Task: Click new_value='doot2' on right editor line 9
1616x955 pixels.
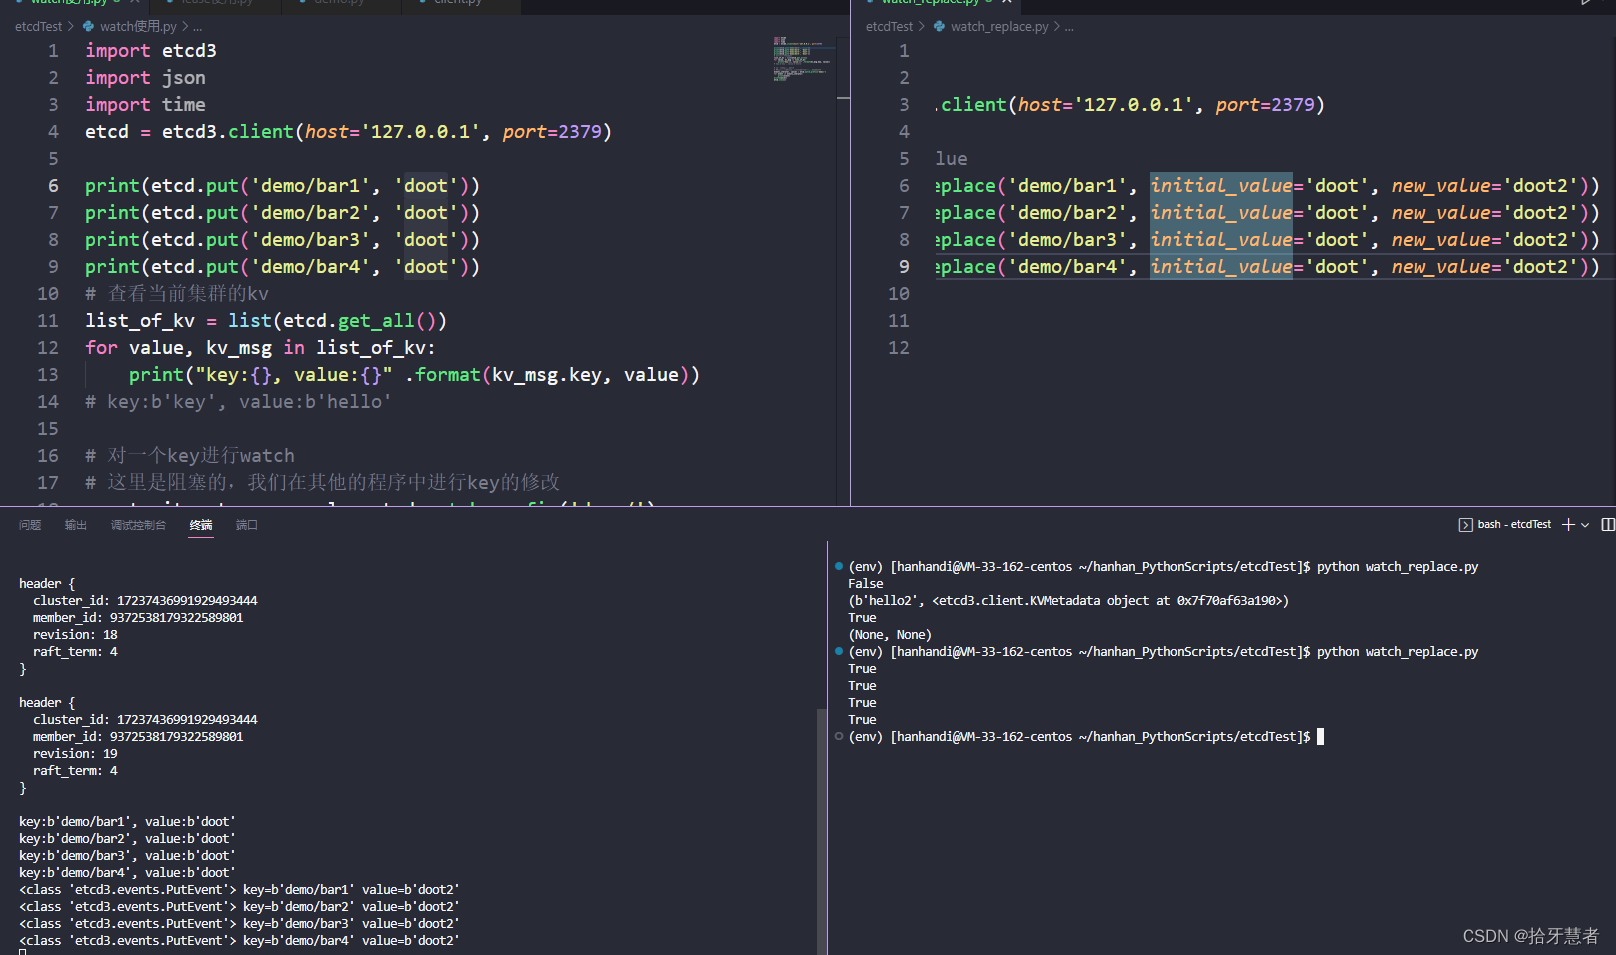Action: [1484, 267]
